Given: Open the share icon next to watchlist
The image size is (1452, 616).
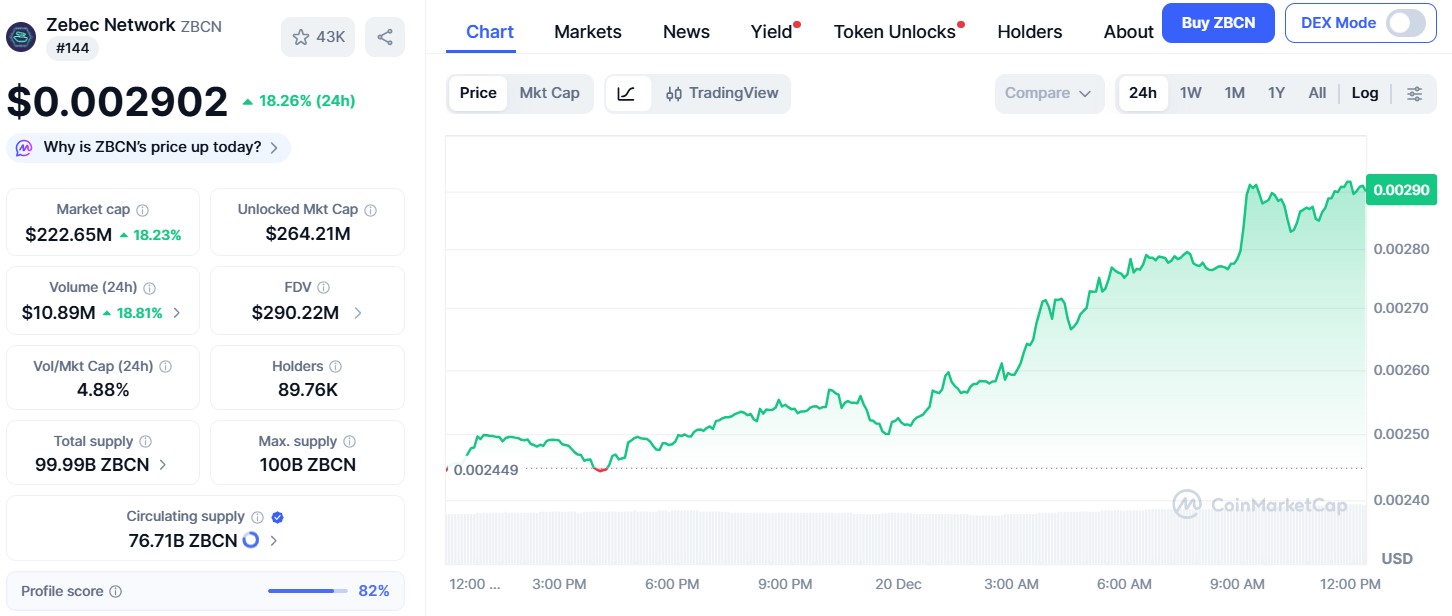Looking at the screenshot, I should click(x=385, y=36).
